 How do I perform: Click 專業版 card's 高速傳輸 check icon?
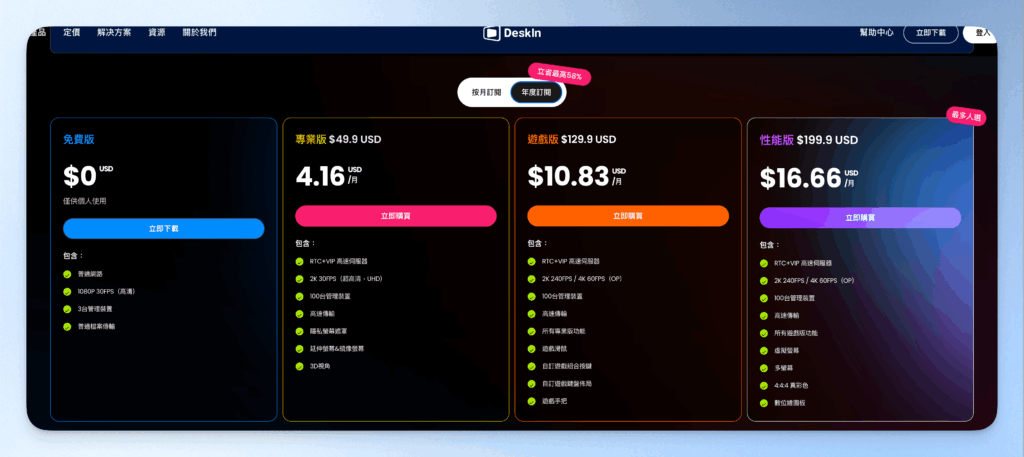(300, 314)
